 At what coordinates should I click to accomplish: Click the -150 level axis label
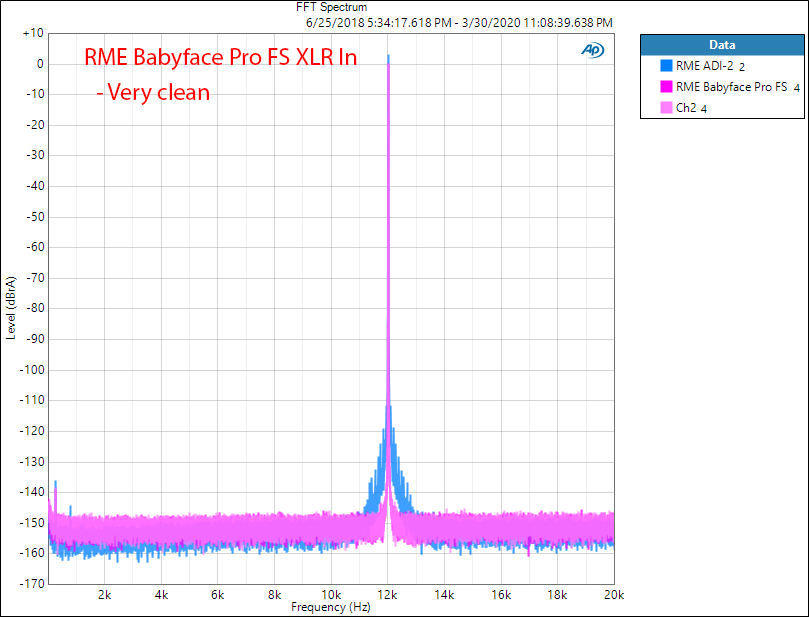tap(31, 522)
